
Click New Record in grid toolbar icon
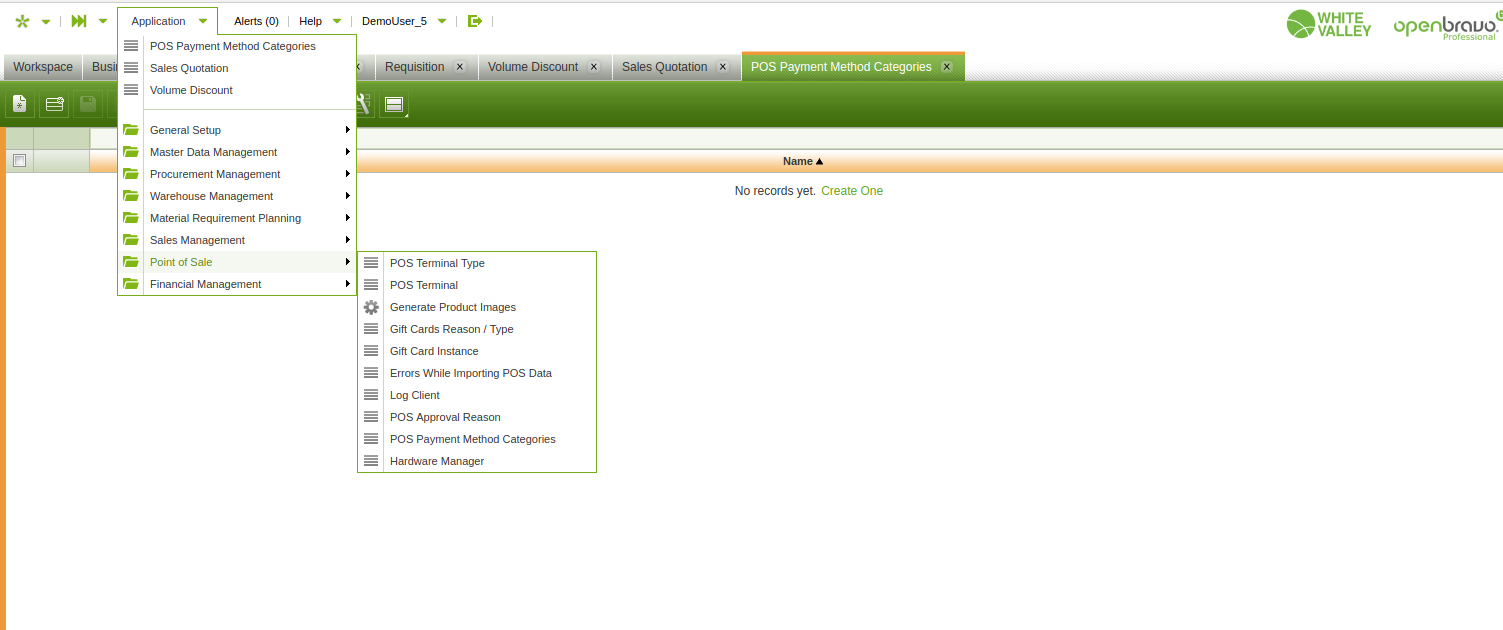(x=54, y=104)
